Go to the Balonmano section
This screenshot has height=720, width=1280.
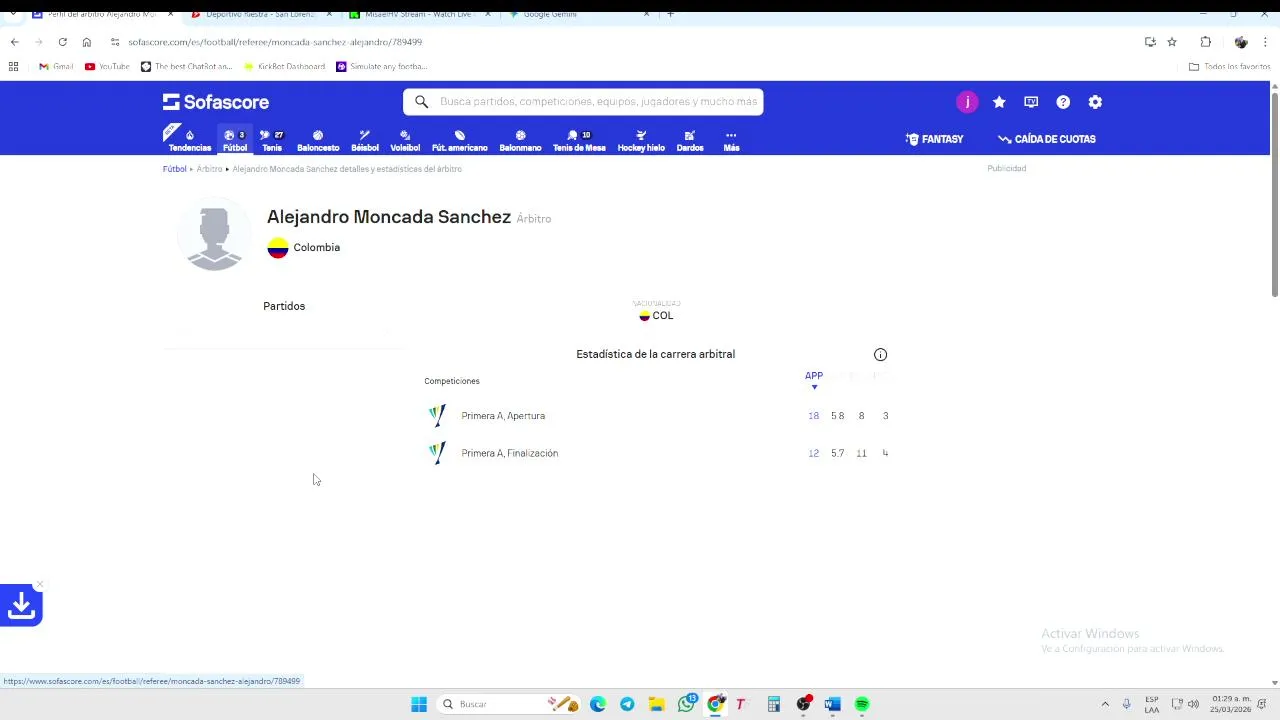[x=520, y=140]
